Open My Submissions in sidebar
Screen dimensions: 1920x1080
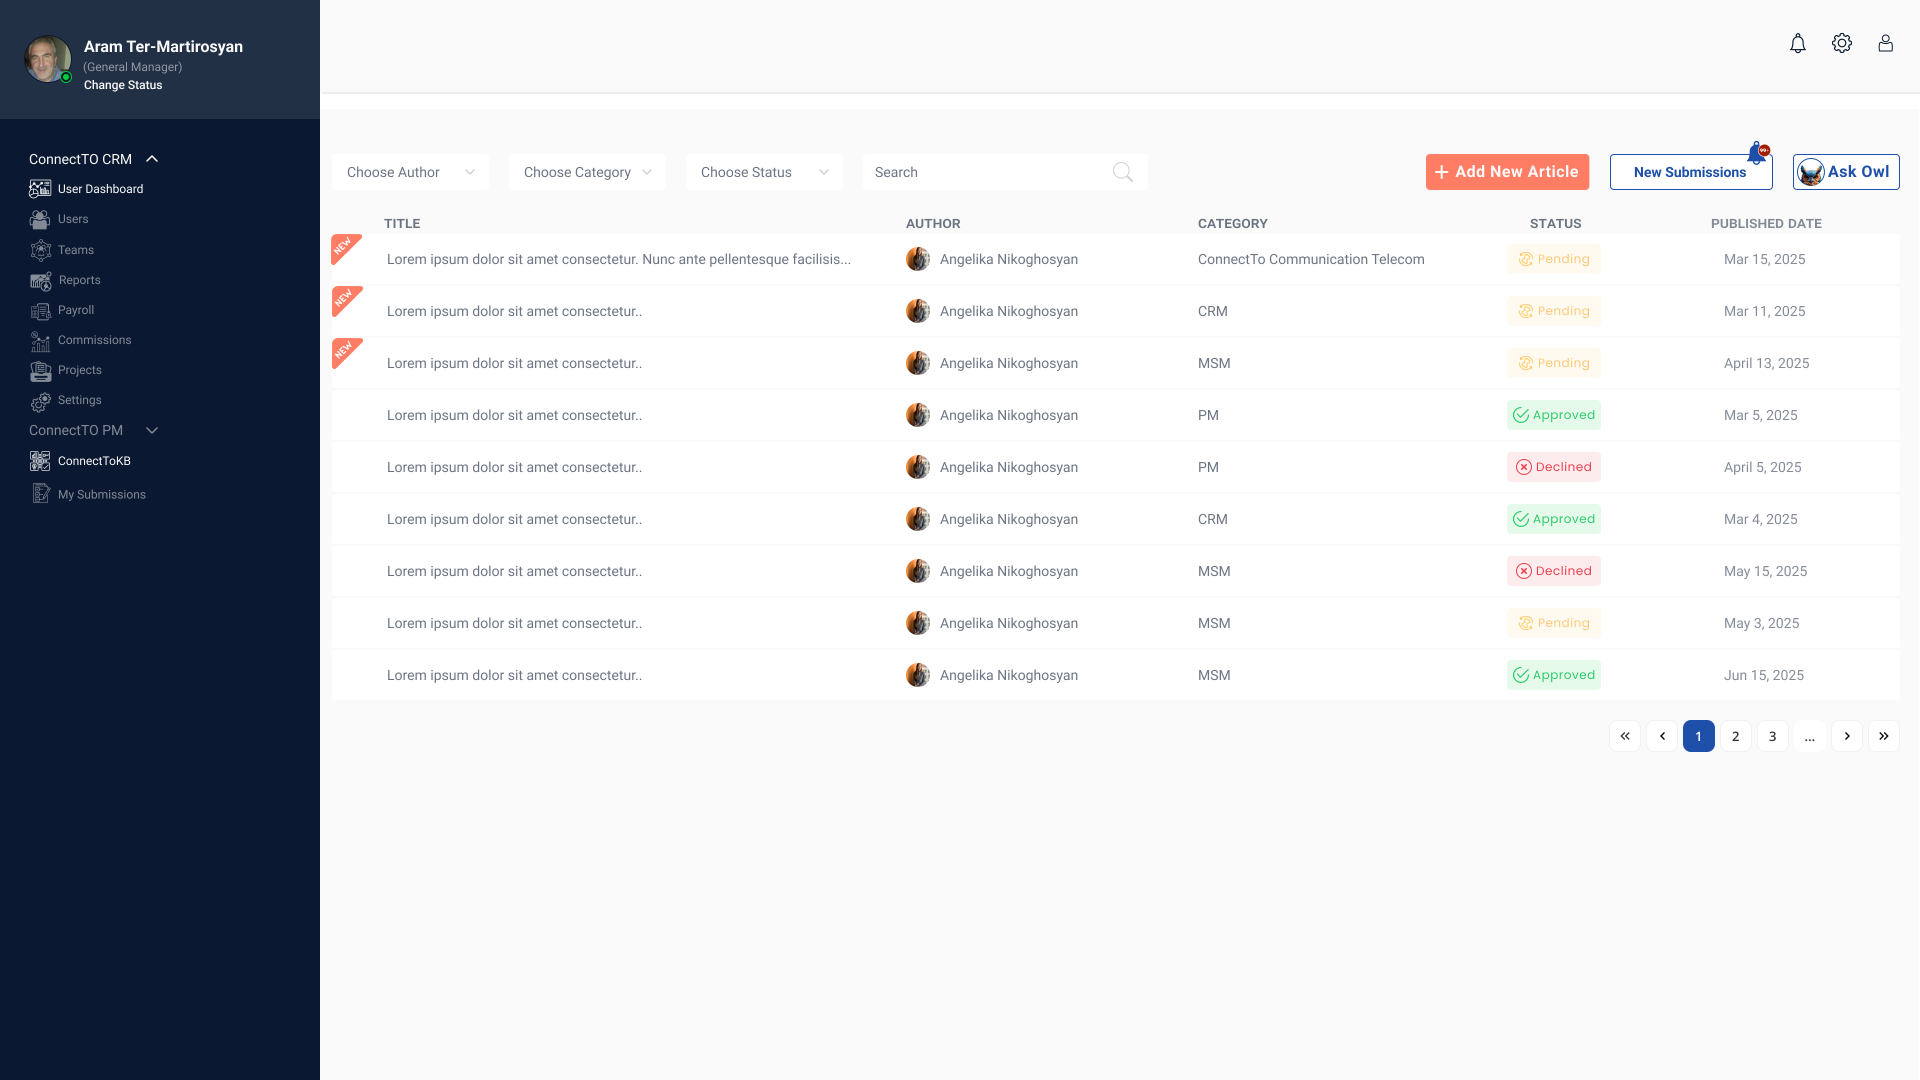click(x=101, y=494)
